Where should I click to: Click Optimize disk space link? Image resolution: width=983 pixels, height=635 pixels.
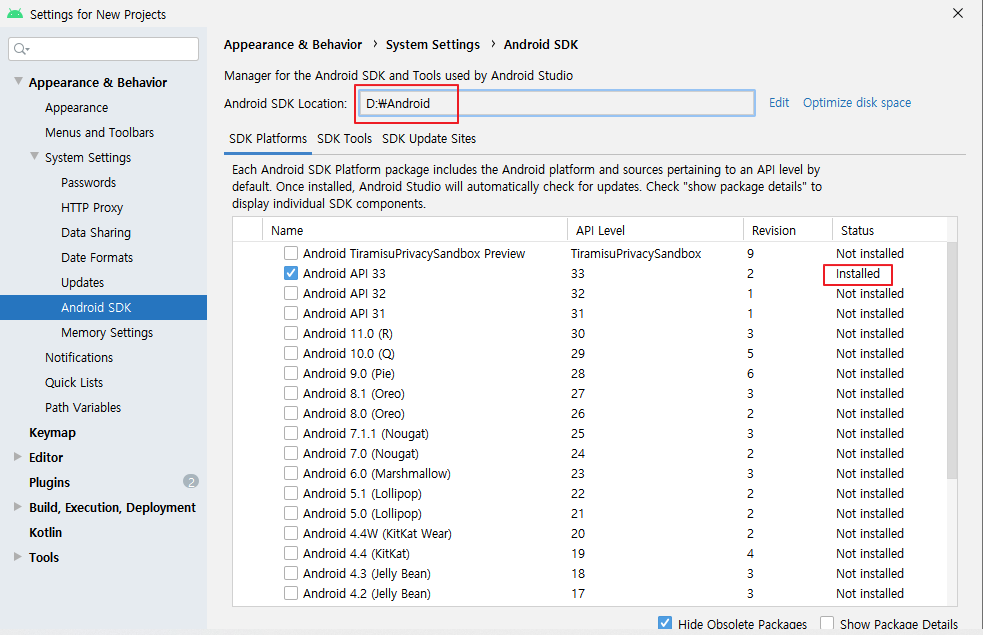point(857,103)
